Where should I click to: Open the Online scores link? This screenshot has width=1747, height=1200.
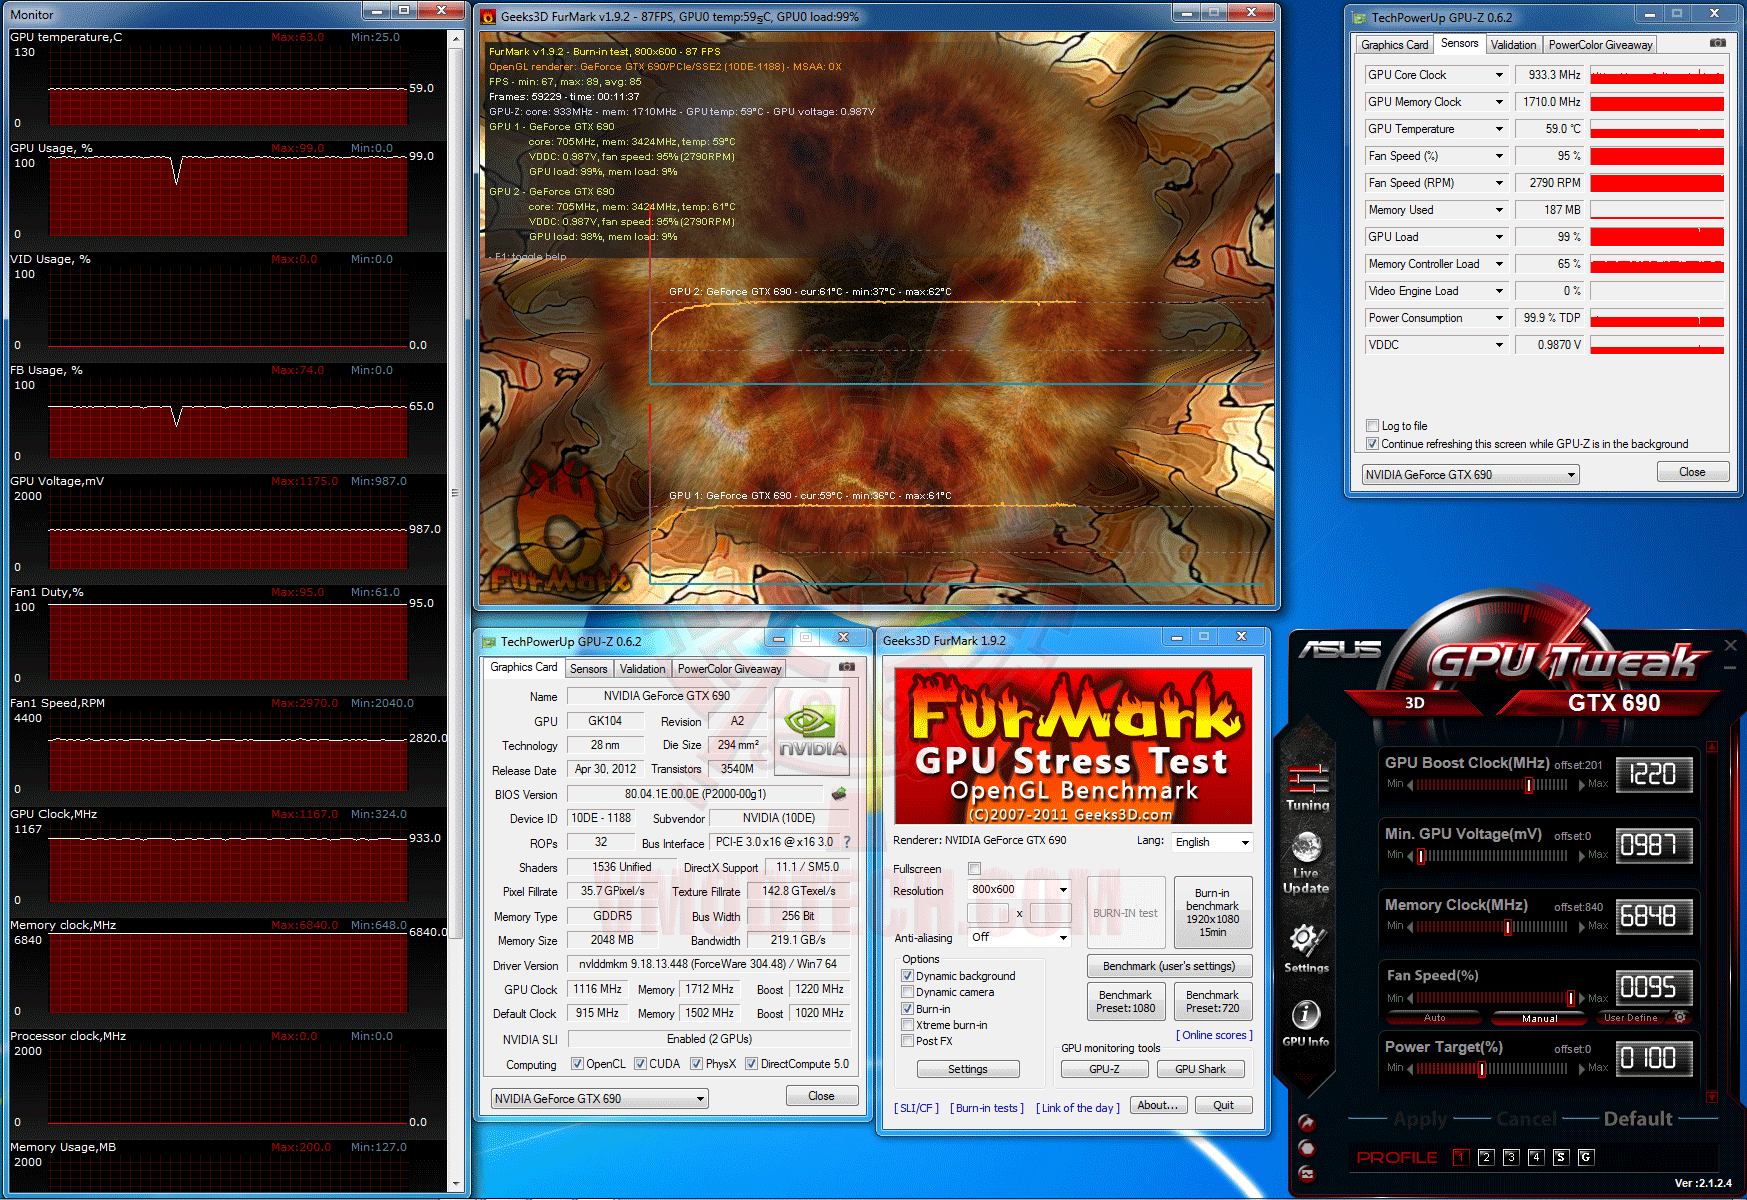click(1214, 1035)
